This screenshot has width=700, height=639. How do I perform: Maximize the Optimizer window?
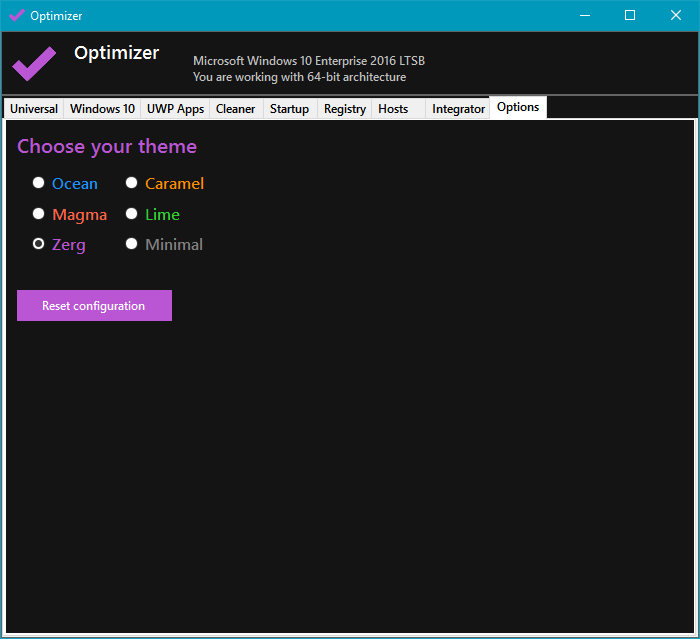tap(630, 16)
